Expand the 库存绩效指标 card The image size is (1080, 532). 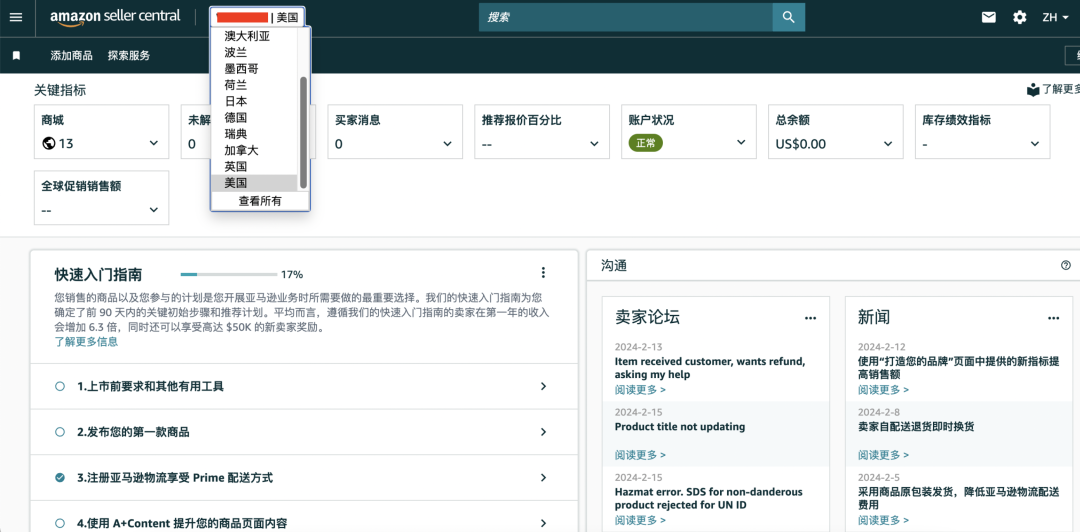tap(1035, 143)
